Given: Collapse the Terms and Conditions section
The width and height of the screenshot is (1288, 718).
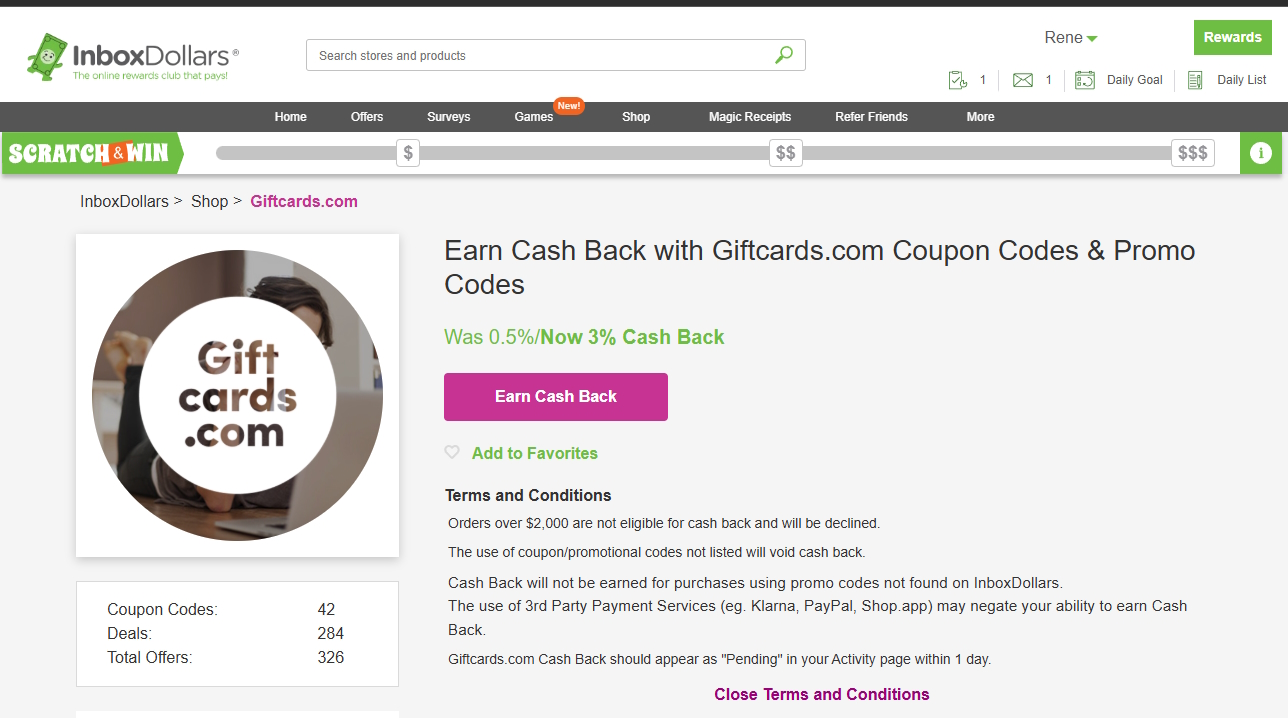Looking at the screenshot, I should (x=821, y=694).
